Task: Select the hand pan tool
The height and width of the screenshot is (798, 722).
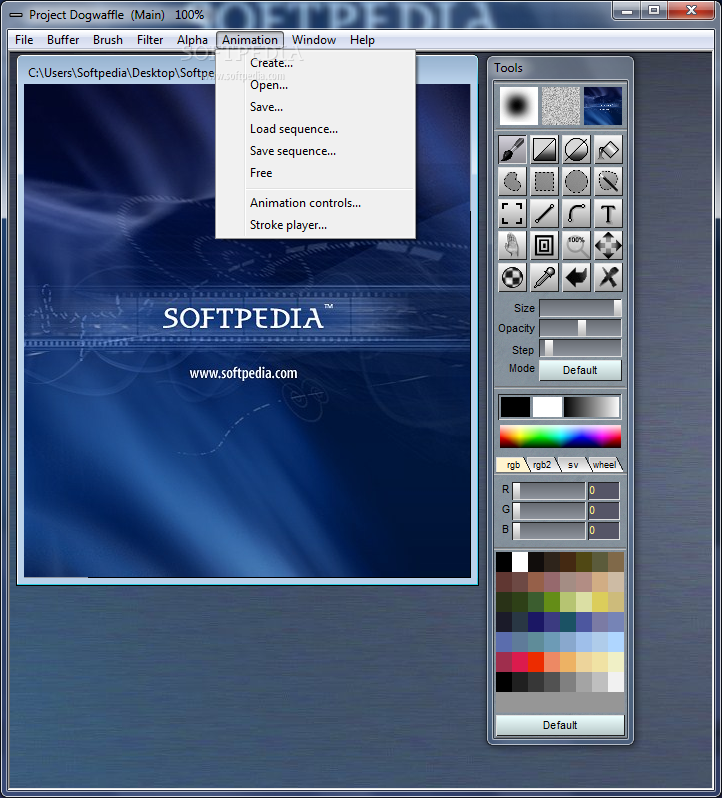Action: point(512,246)
